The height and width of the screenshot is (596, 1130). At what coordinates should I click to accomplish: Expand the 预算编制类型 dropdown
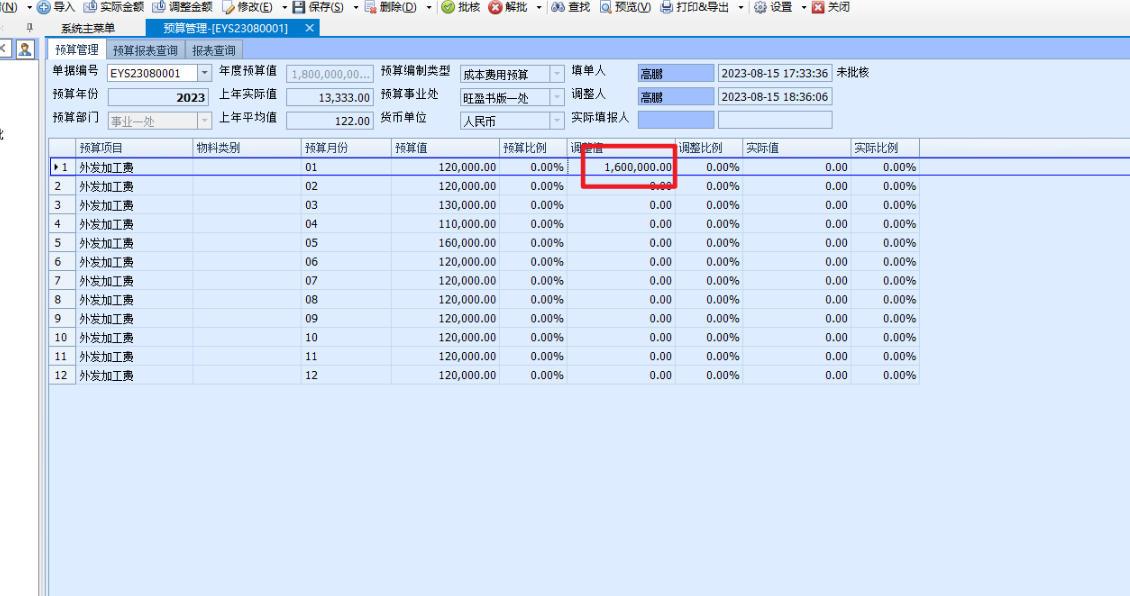[557, 74]
